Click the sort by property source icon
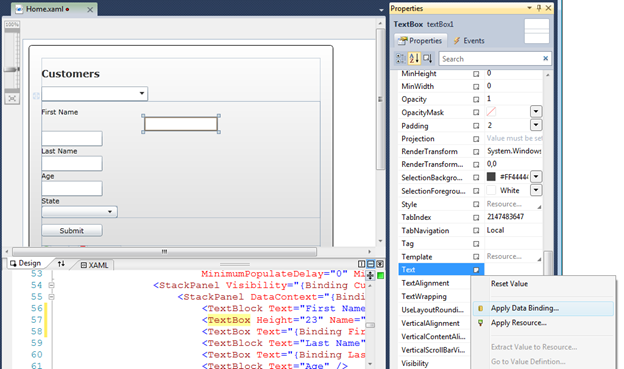The image size is (624, 369). coord(427,59)
